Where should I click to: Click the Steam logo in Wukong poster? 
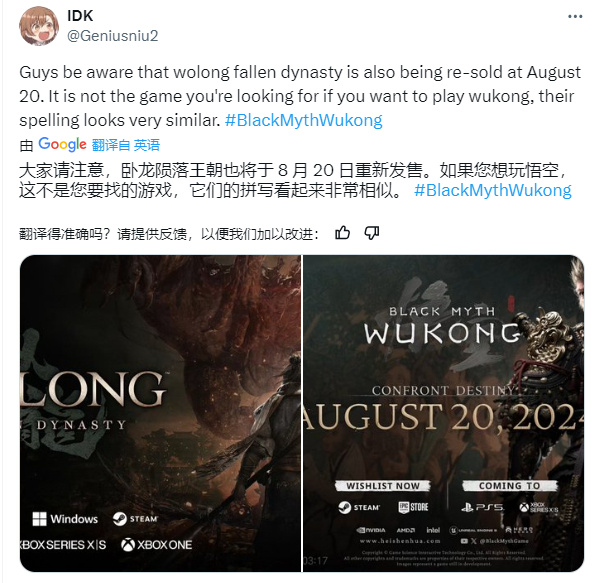[x=359, y=507]
